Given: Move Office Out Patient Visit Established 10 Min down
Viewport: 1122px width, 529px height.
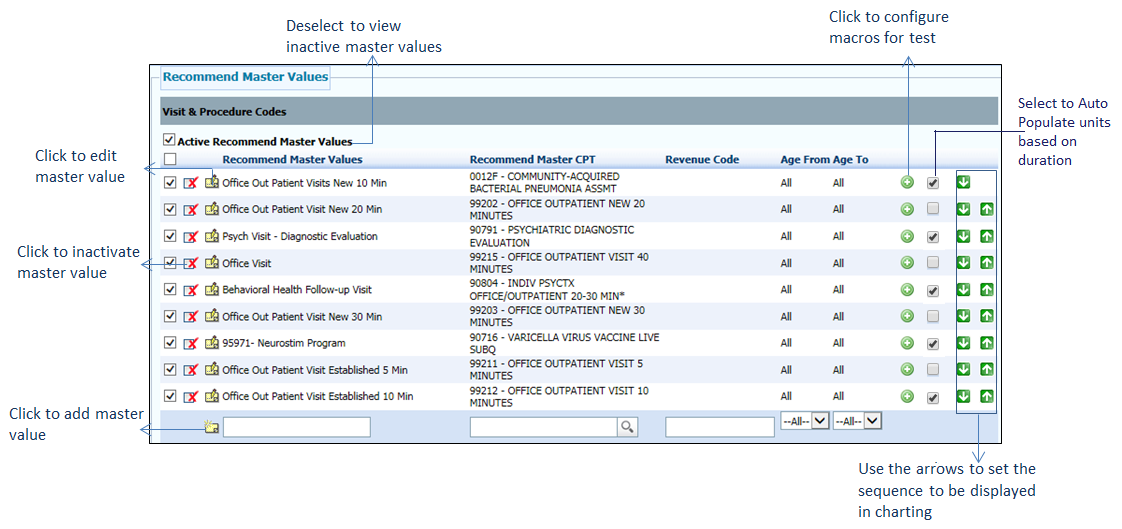Looking at the screenshot, I should pos(964,396).
